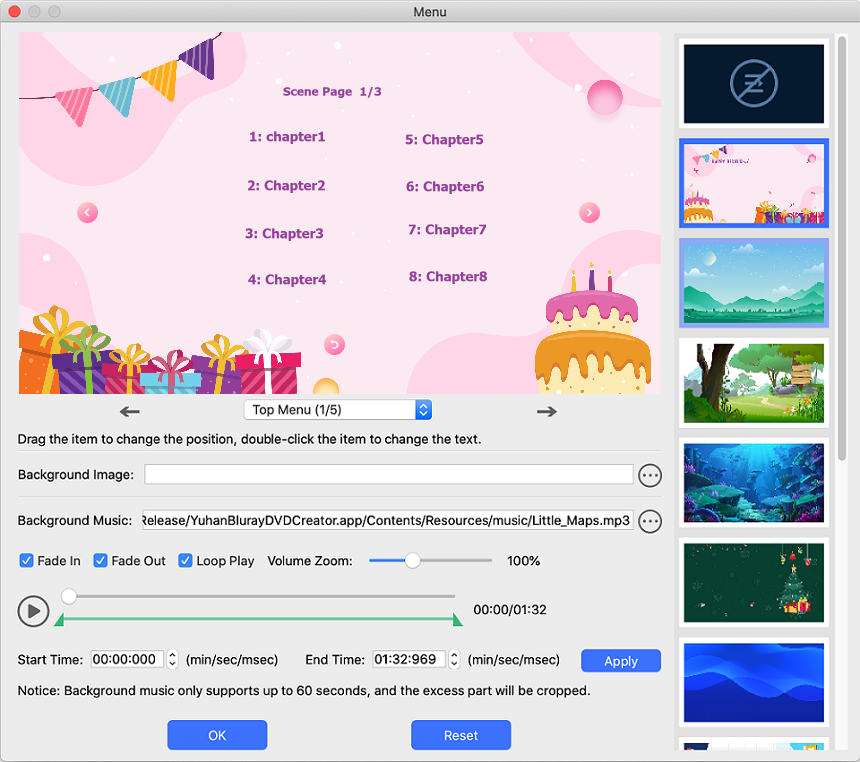Image resolution: width=860 pixels, height=762 pixels.
Task: Click the pink next-scene arrow in preview
Action: coord(590,212)
